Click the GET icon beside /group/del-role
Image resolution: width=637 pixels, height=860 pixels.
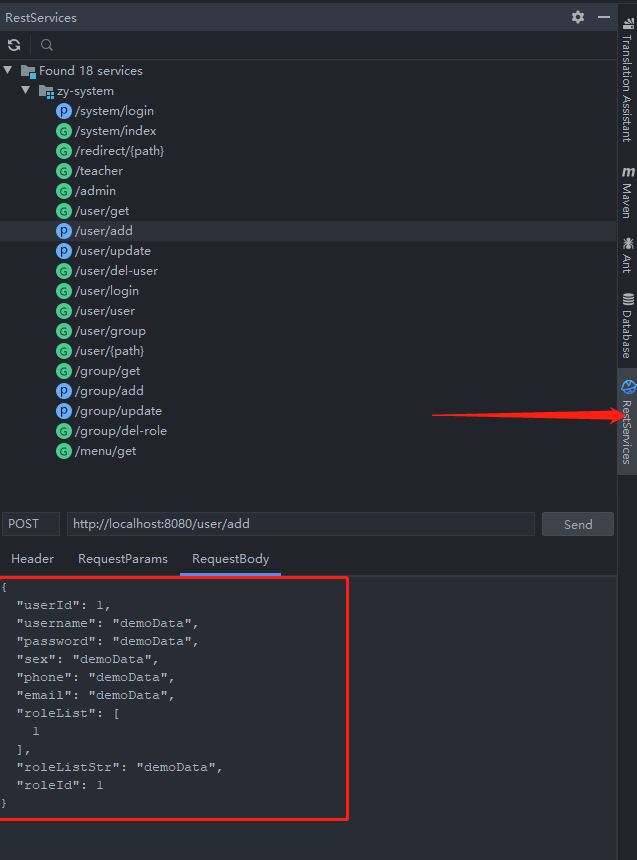(64, 431)
